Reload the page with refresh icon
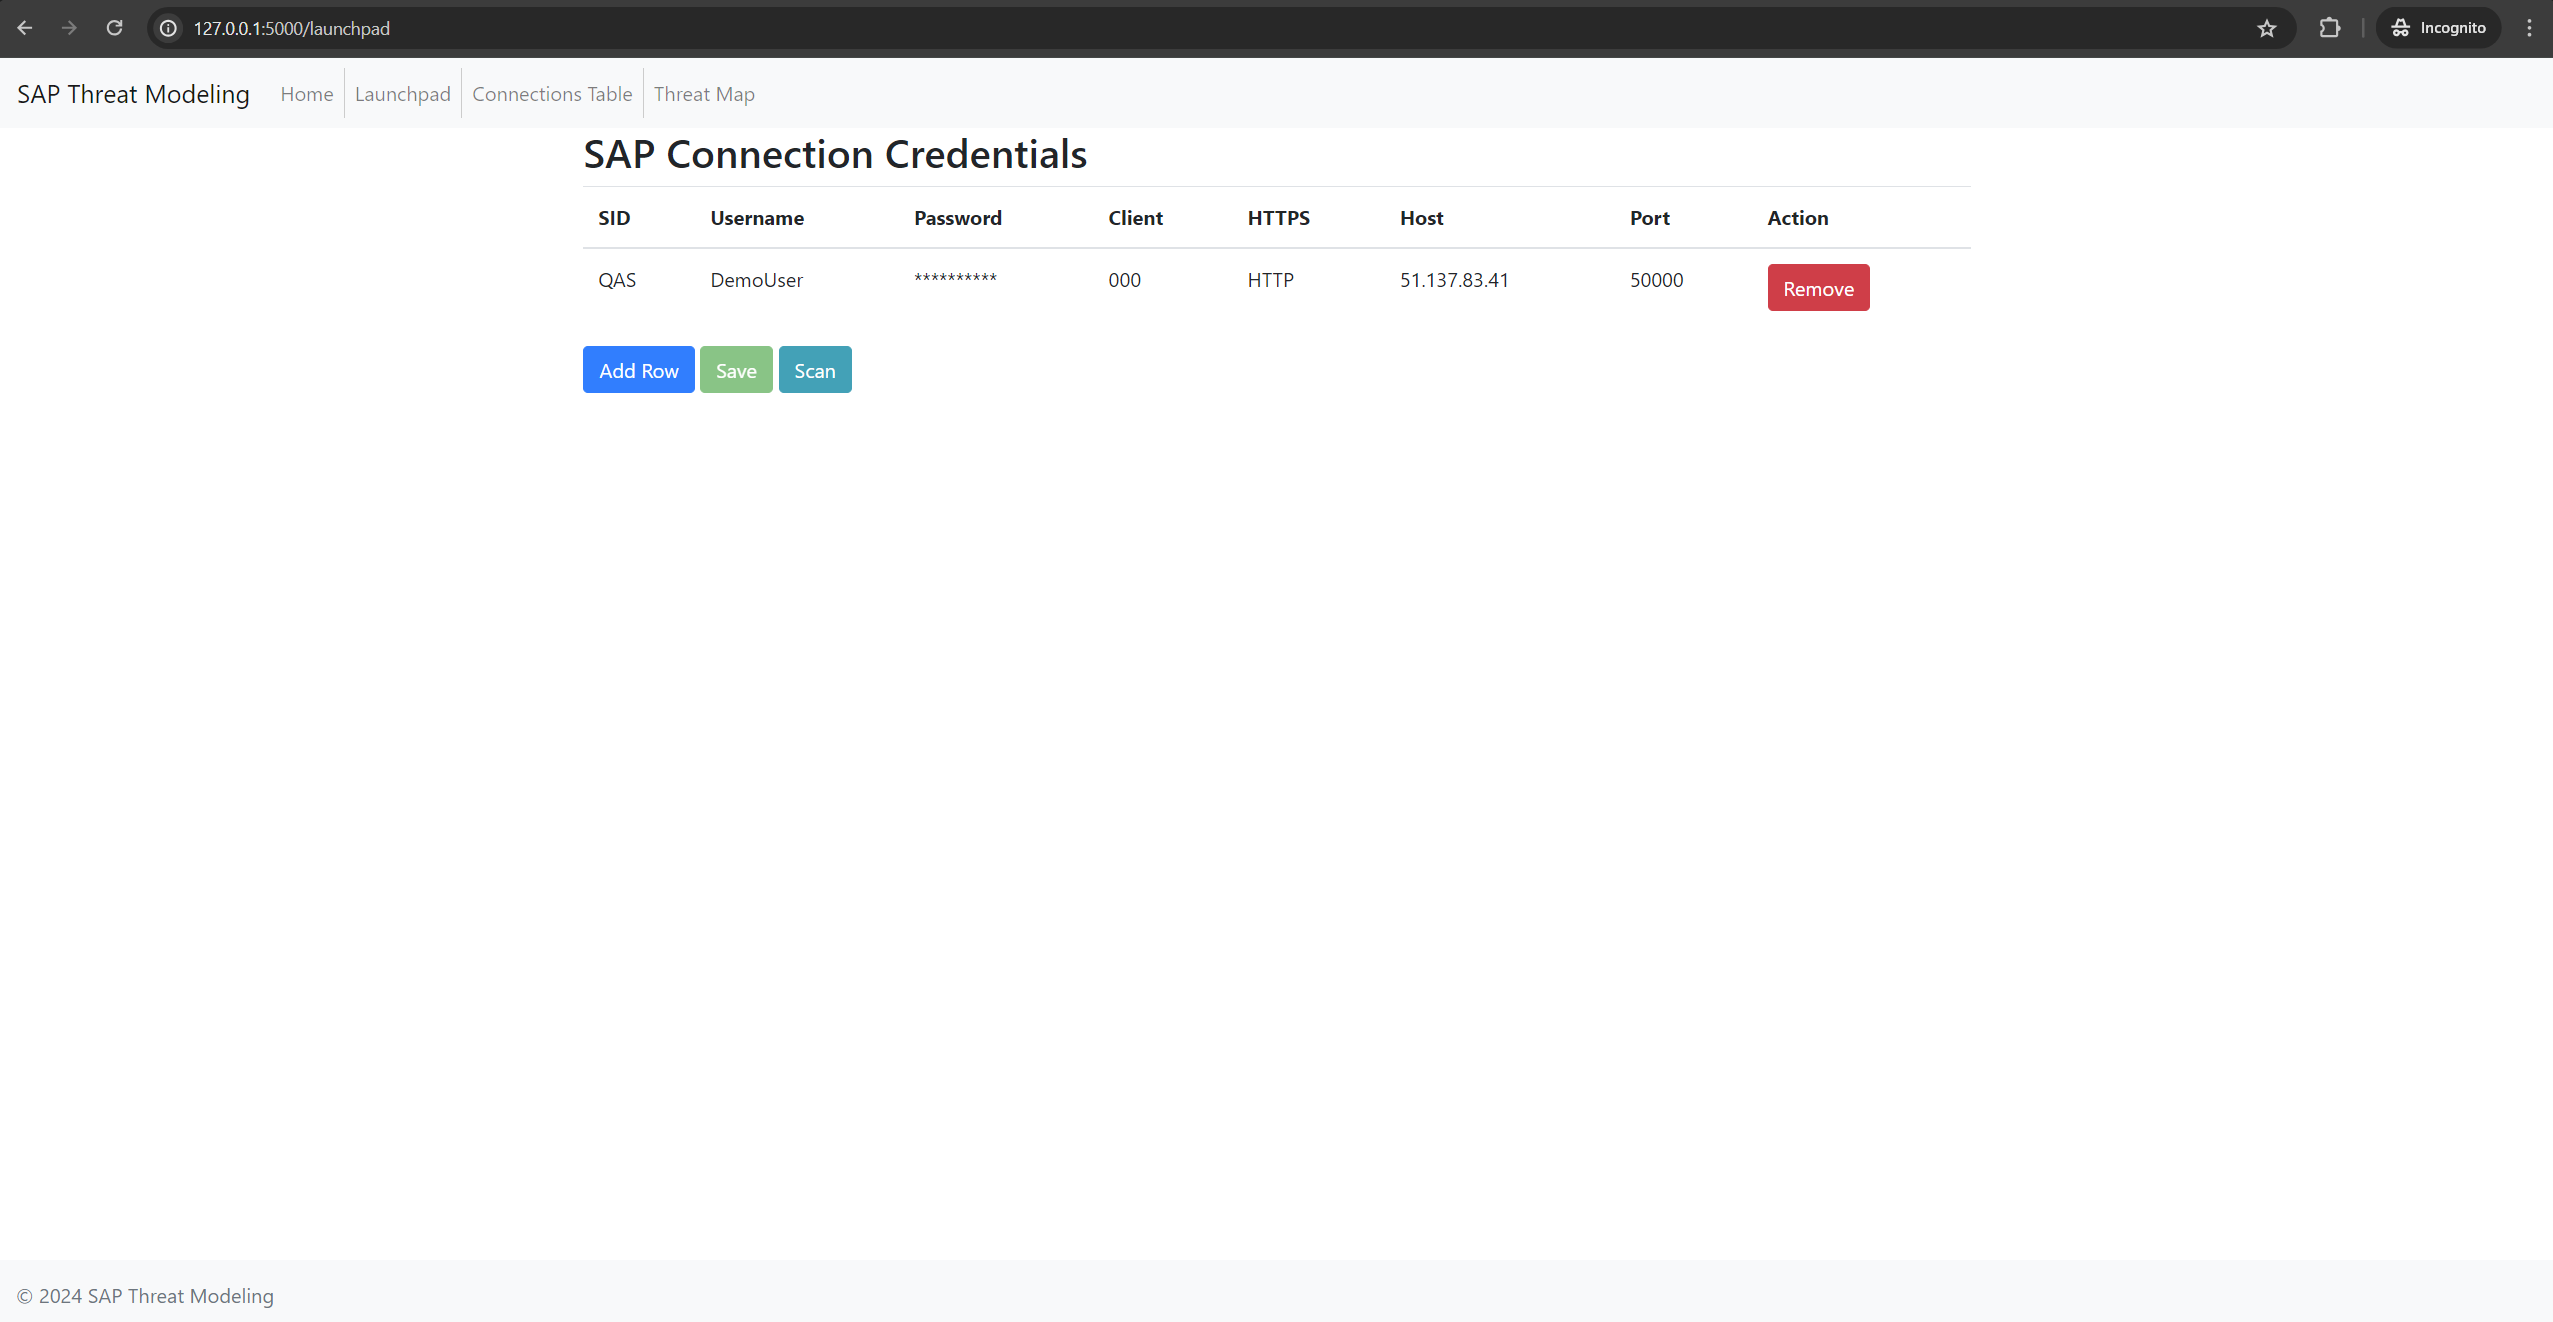 [x=115, y=28]
